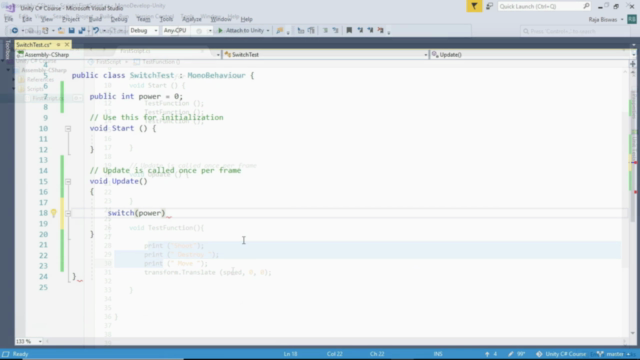Screen dimensions: 640x360
Task: Click 'Ln 18' in the status bar
Action: tap(291, 354)
